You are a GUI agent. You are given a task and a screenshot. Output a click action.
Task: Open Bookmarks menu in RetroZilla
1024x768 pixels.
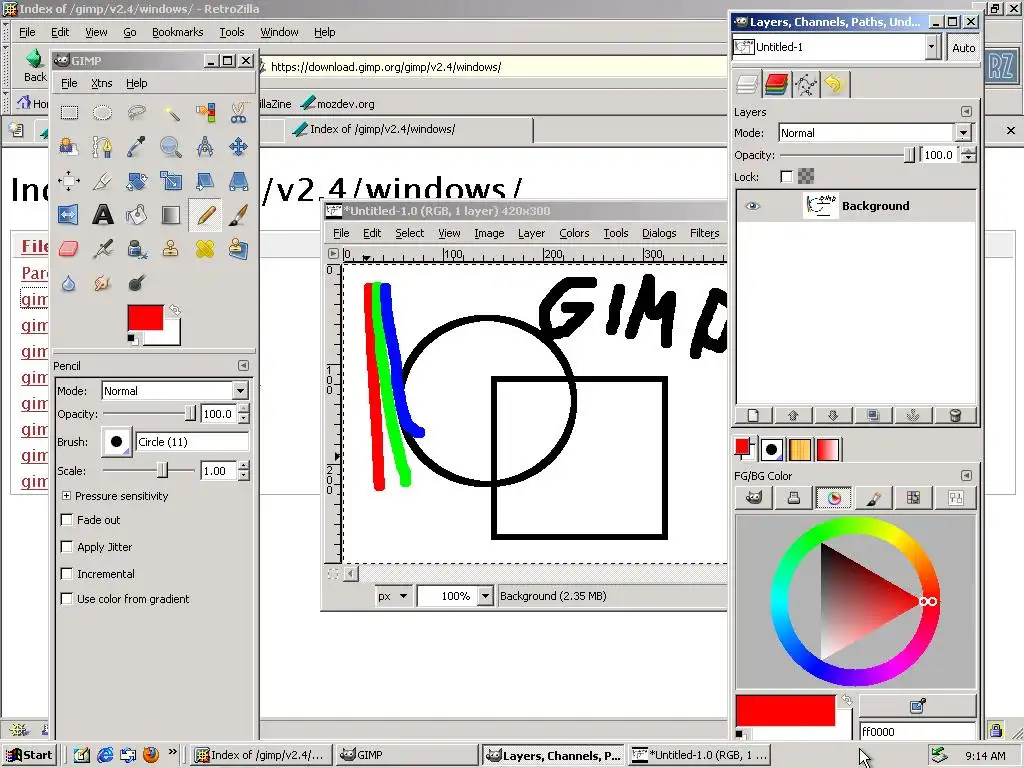[177, 32]
